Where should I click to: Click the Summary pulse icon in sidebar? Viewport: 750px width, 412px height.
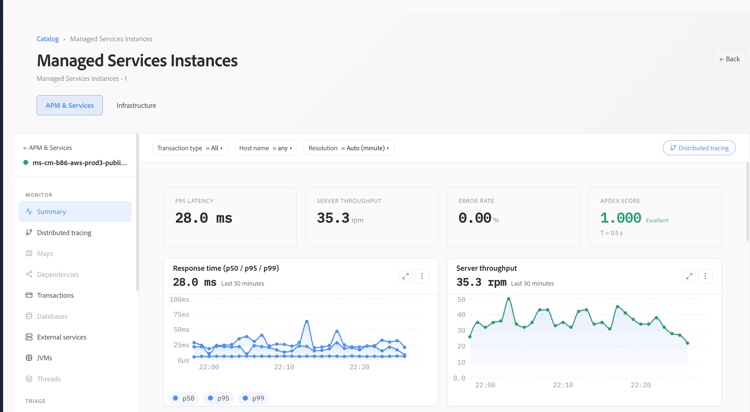pos(29,212)
